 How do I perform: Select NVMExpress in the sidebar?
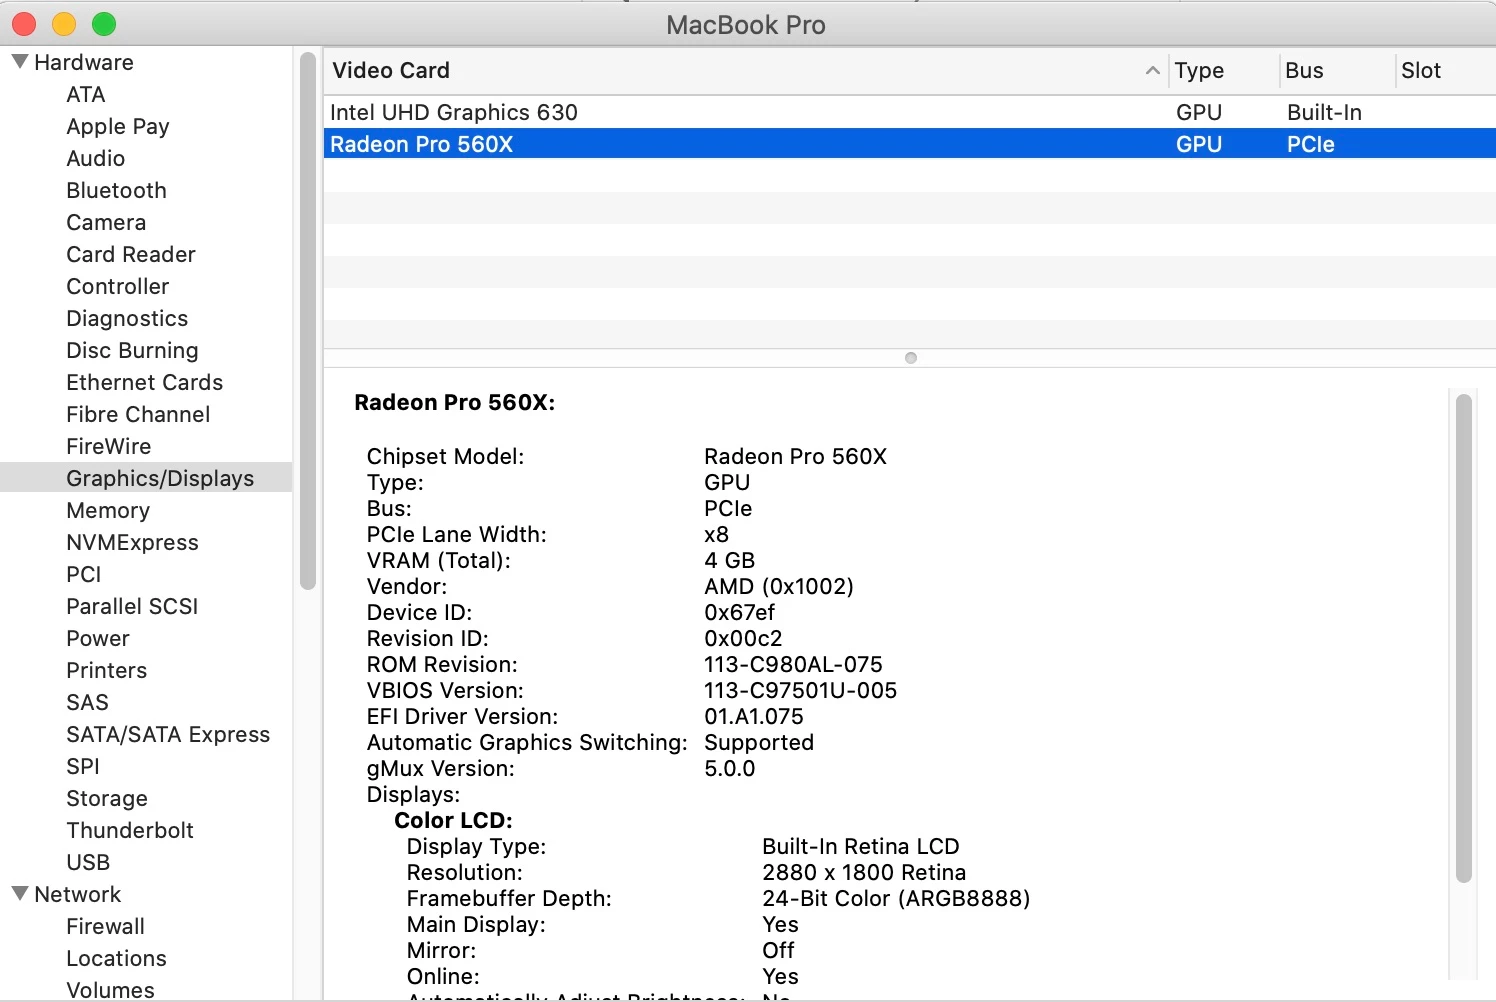pyautogui.click(x=133, y=542)
